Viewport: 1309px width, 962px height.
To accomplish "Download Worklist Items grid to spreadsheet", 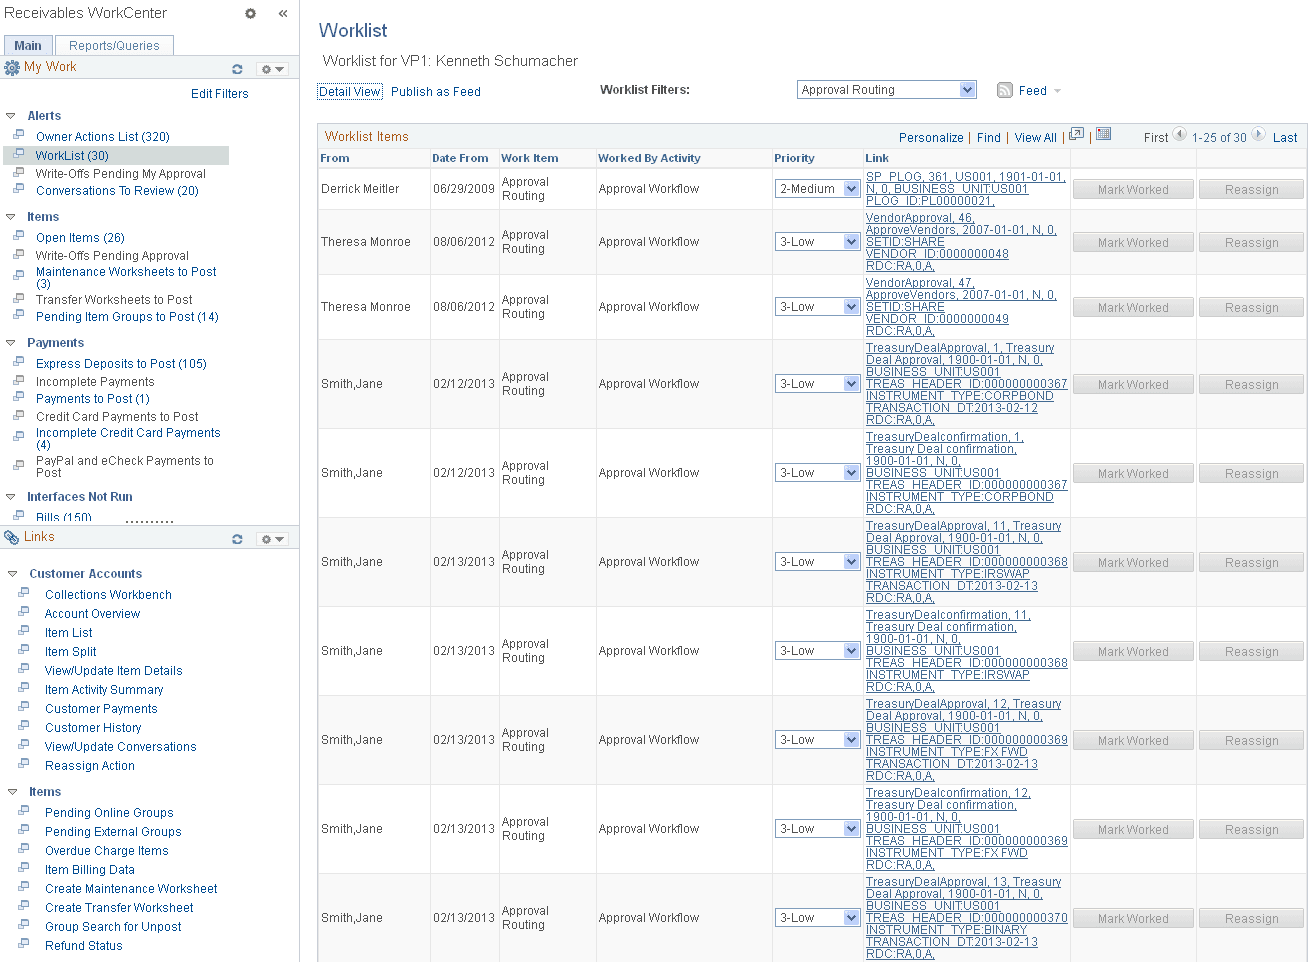I will (x=1101, y=132).
